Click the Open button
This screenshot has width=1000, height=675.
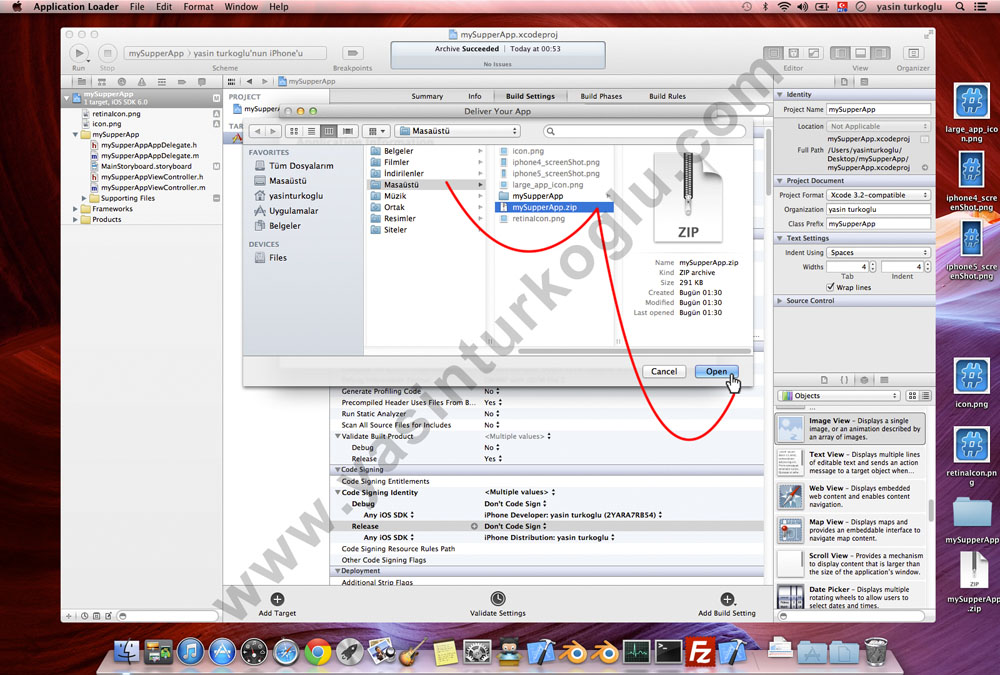pyautogui.click(x=716, y=371)
